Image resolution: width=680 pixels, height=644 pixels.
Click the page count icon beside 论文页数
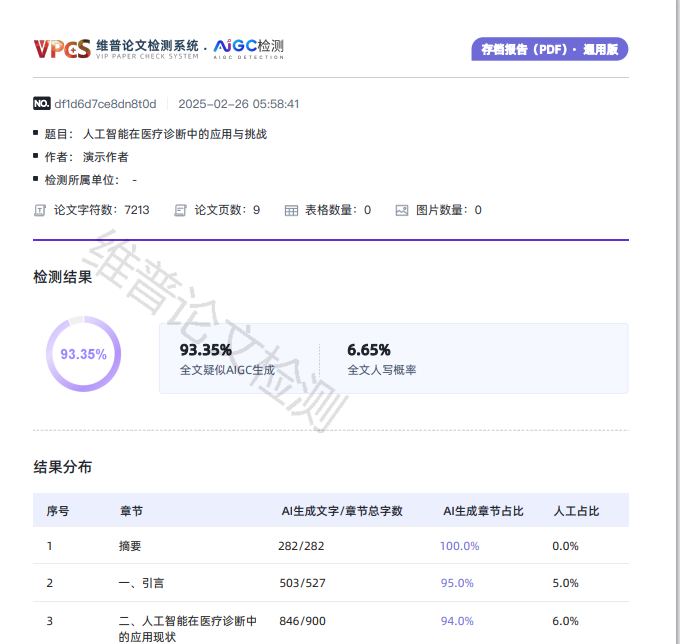(180, 211)
